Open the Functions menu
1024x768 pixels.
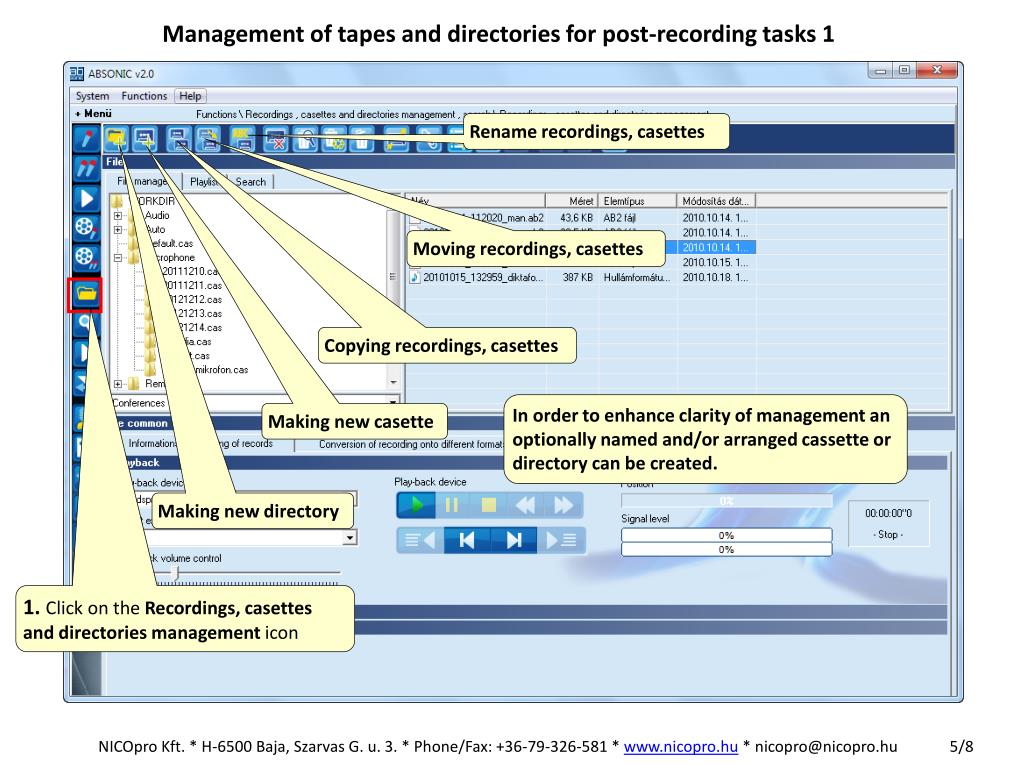point(144,96)
